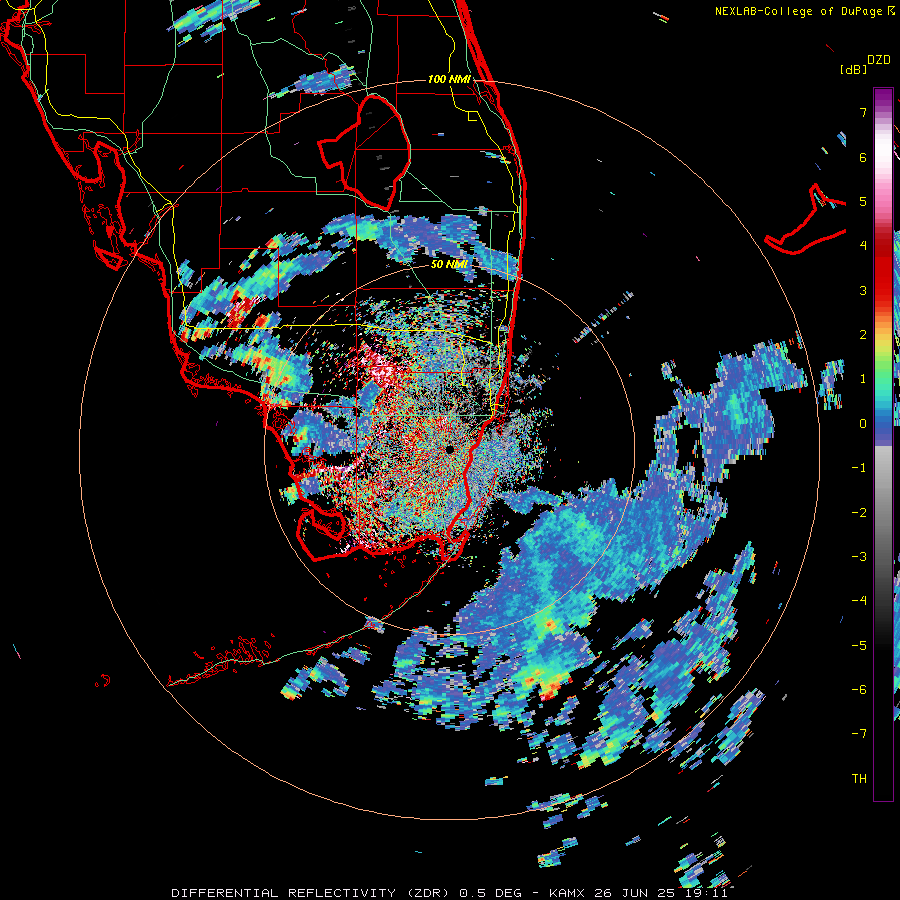900x900 pixels.
Task: Click the 100 NMI range ring label
Action: tap(449, 79)
